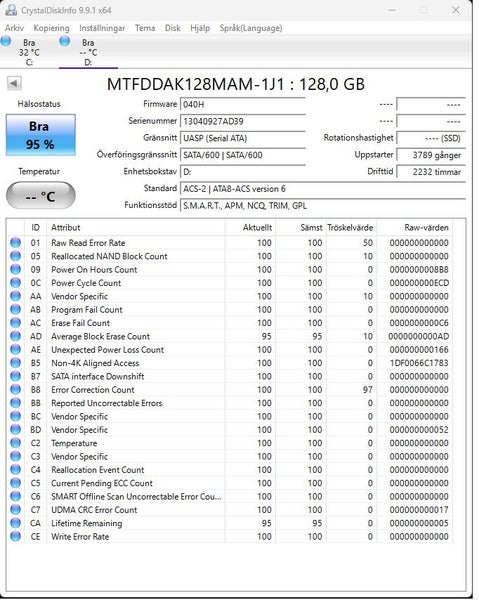Click the Raw-värden column header
479x600 pixels.
(x=414, y=228)
